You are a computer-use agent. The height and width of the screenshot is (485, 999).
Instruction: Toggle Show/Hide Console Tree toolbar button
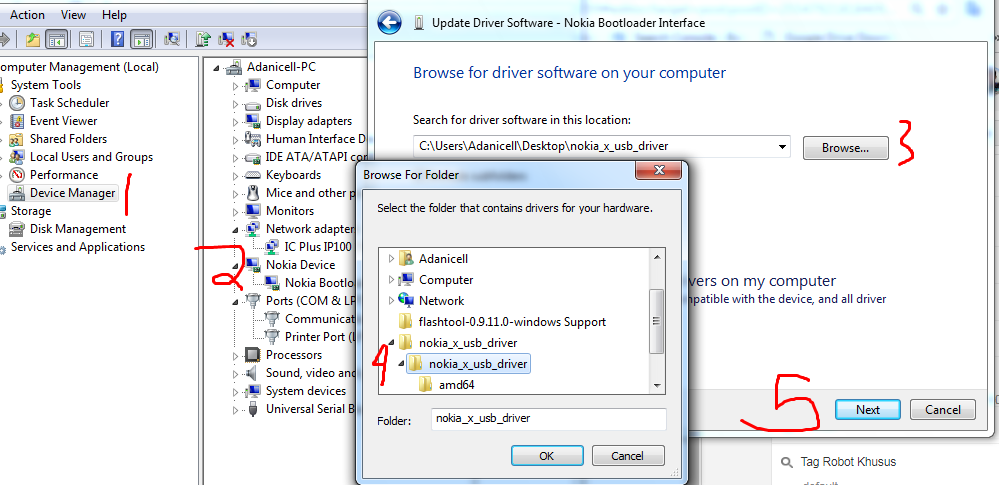click(57, 40)
